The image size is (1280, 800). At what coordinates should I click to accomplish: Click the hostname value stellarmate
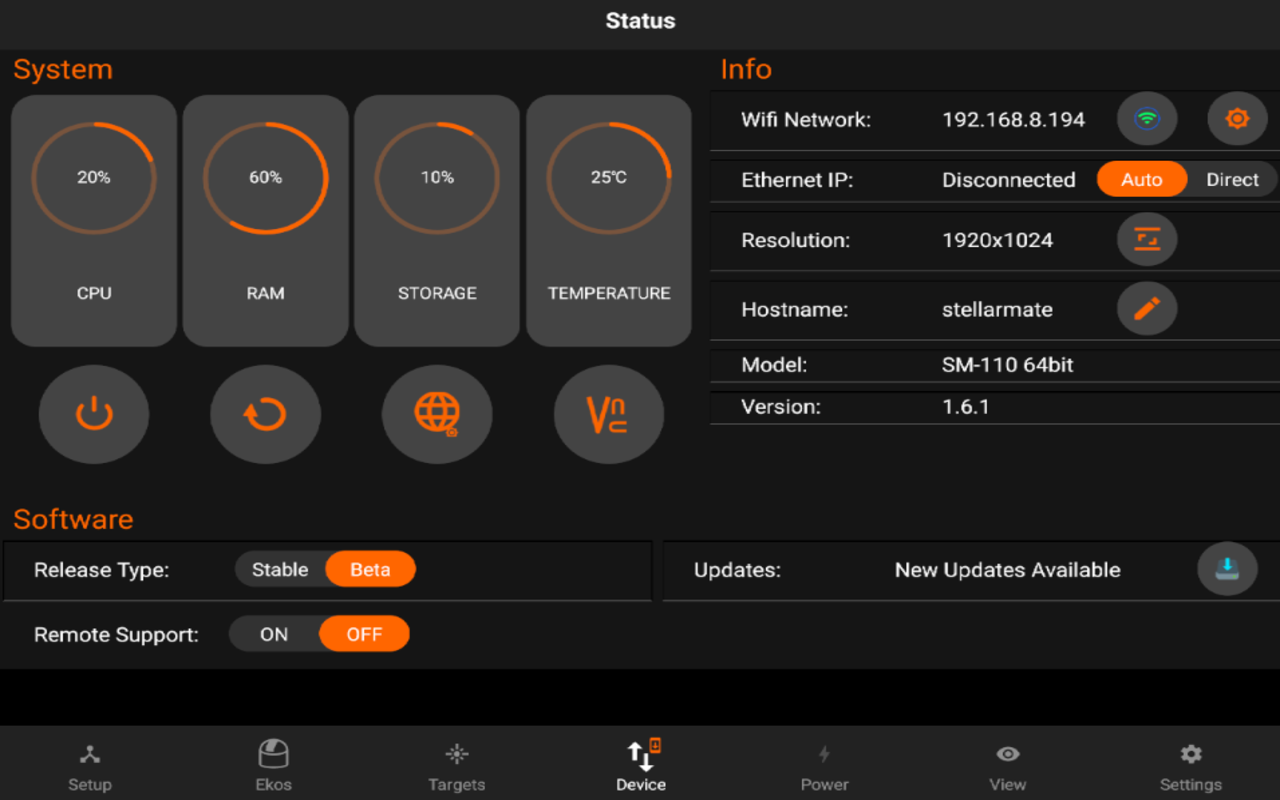point(997,309)
